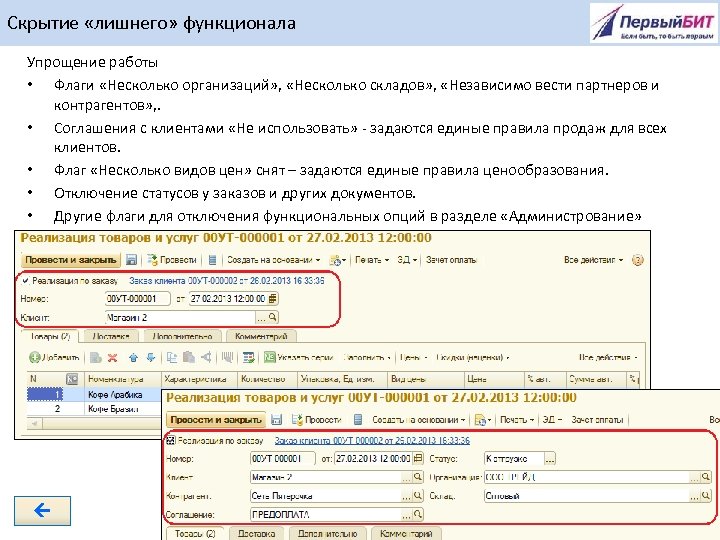Open Все действия menu in upper window header toolbar

pos(593,260)
